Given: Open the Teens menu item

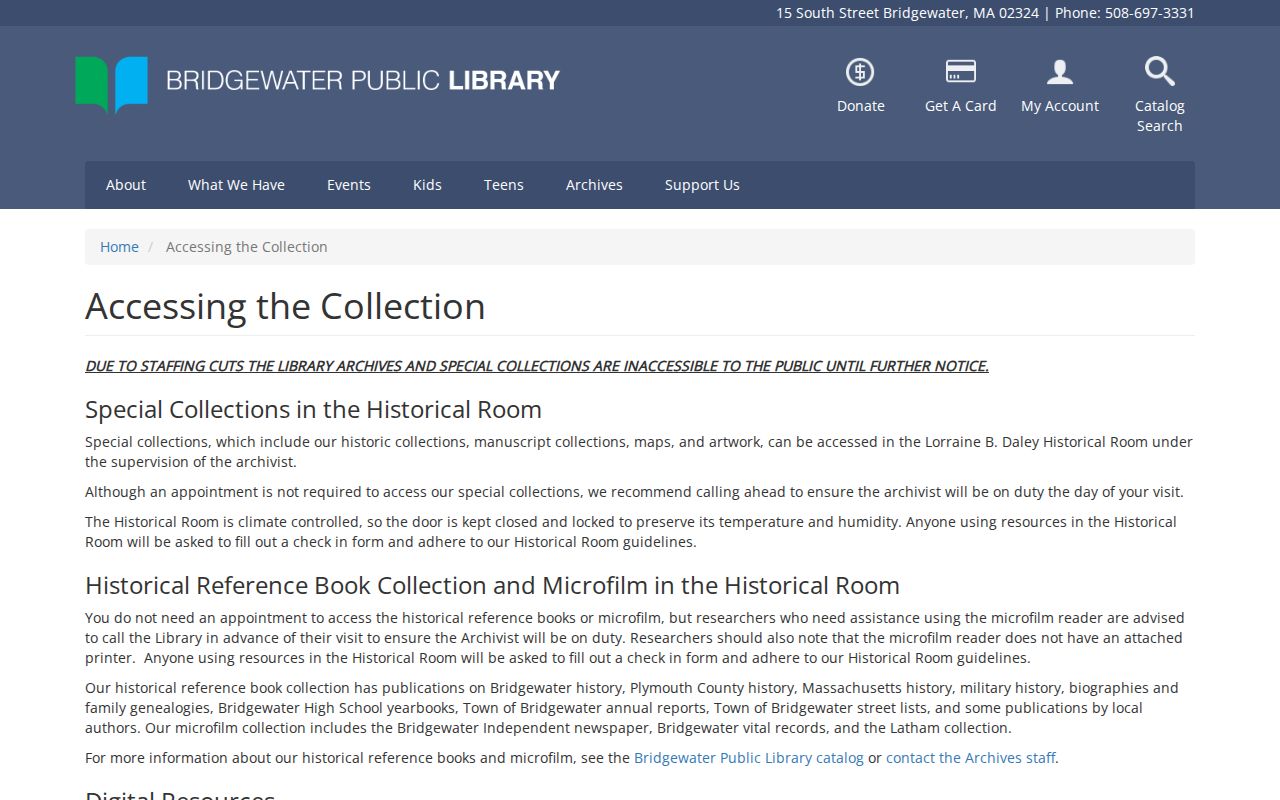Looking at the screenshot, I should pos(504,185).
